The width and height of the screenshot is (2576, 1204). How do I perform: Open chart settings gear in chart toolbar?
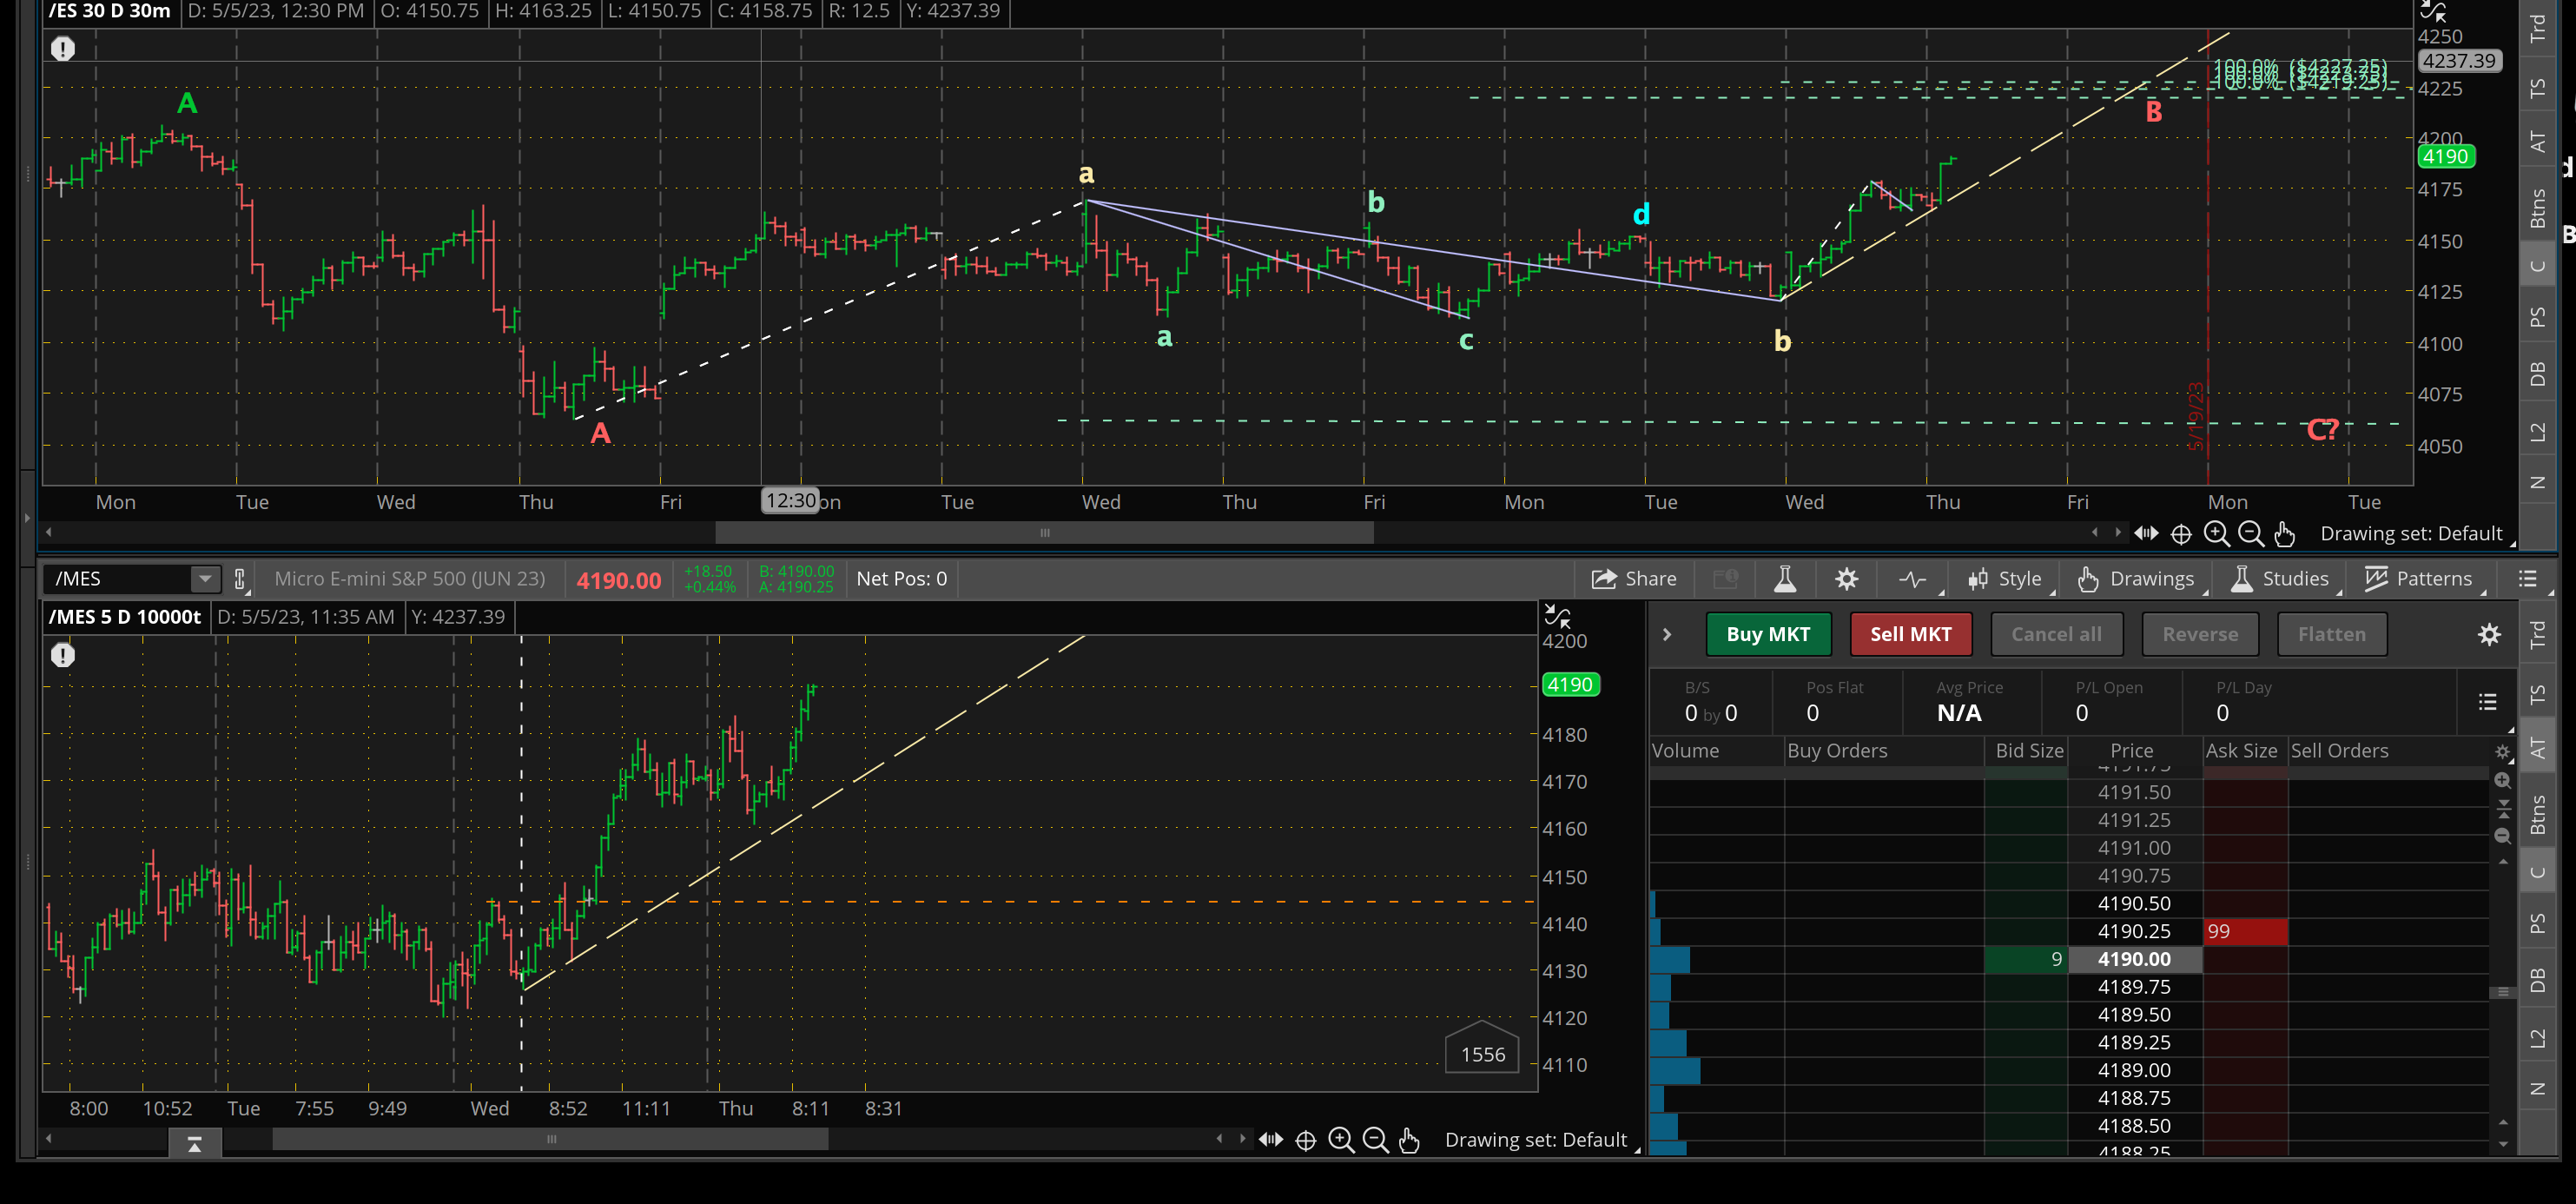(x=1846, y=579)
